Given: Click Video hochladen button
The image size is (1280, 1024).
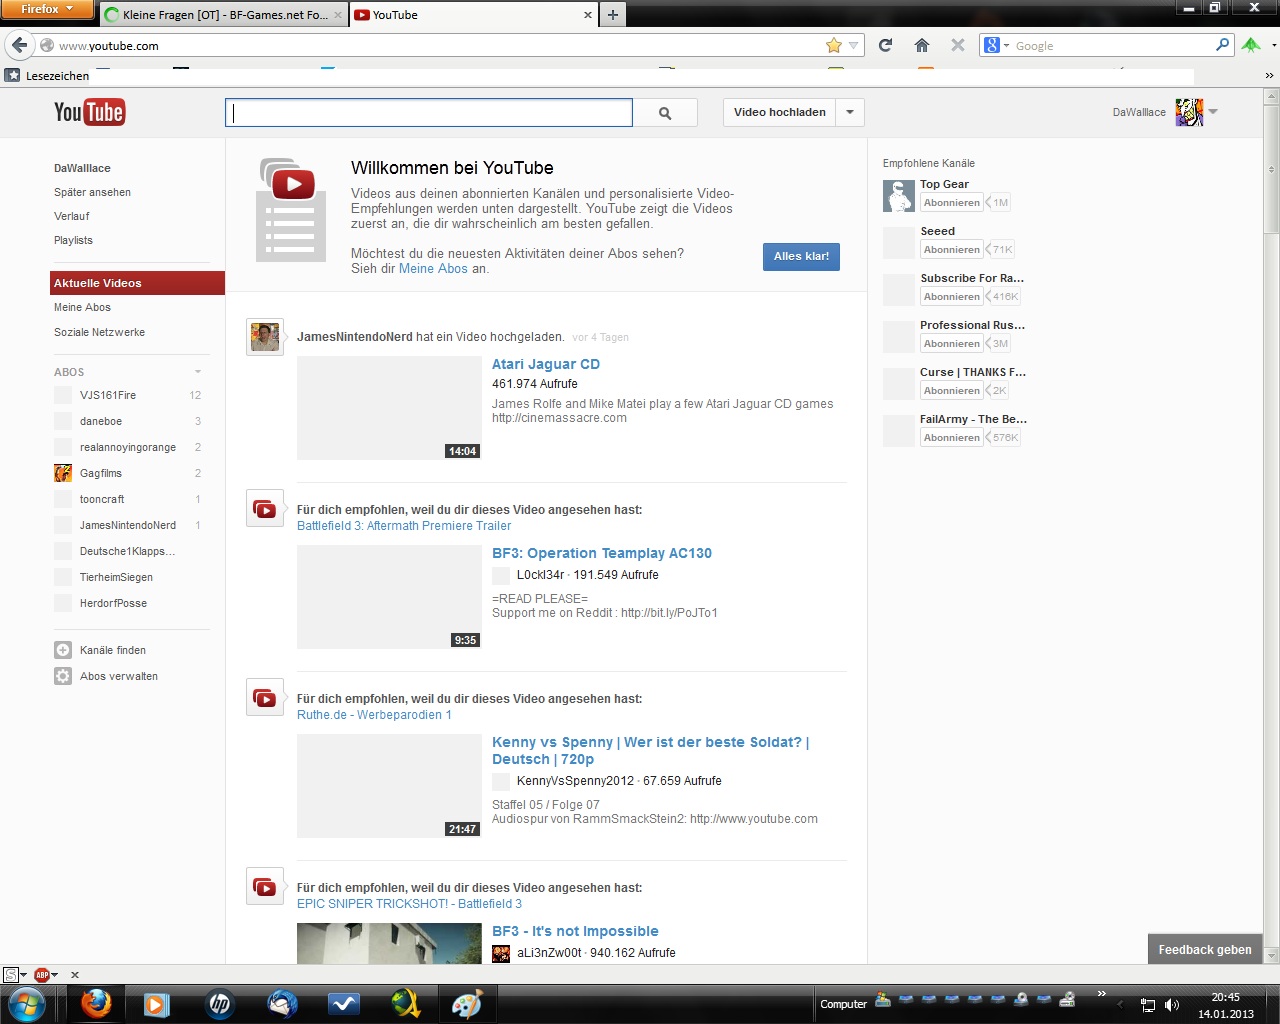Looking at the screenshot, I should pyautogui.click(x=780, y=112).
